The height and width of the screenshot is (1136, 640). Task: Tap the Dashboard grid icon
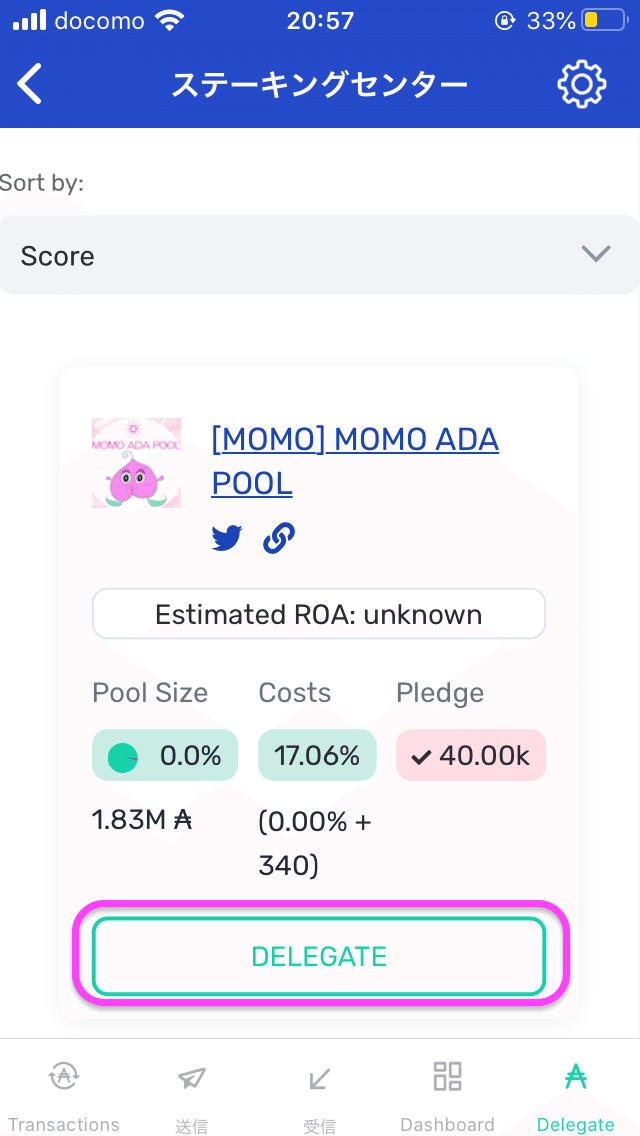point(447,1077)
